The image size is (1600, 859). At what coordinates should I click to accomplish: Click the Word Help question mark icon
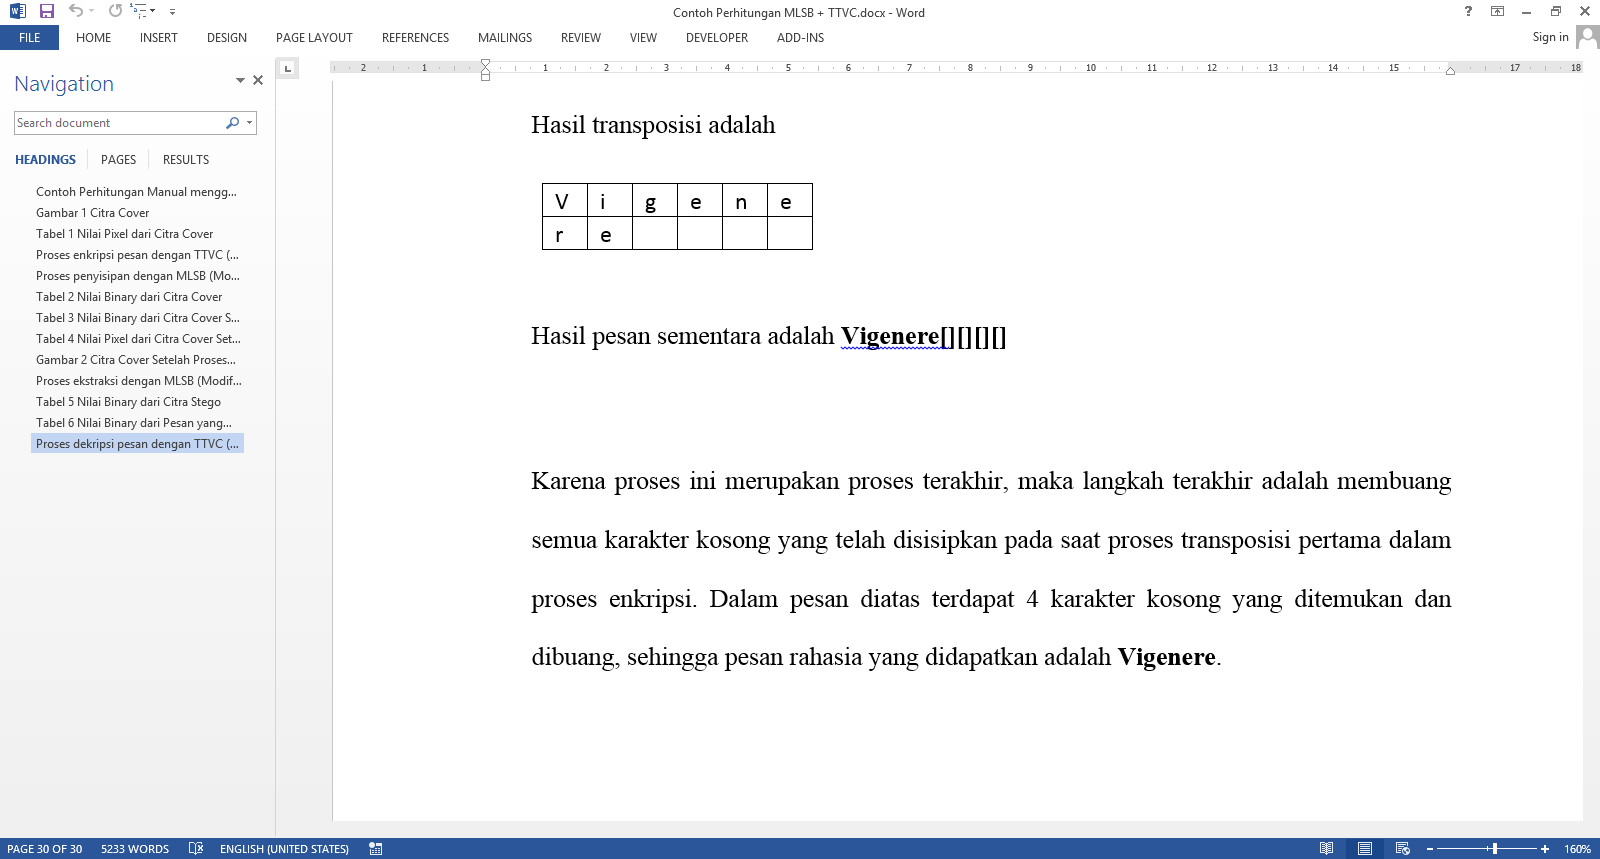(1468, 11)
